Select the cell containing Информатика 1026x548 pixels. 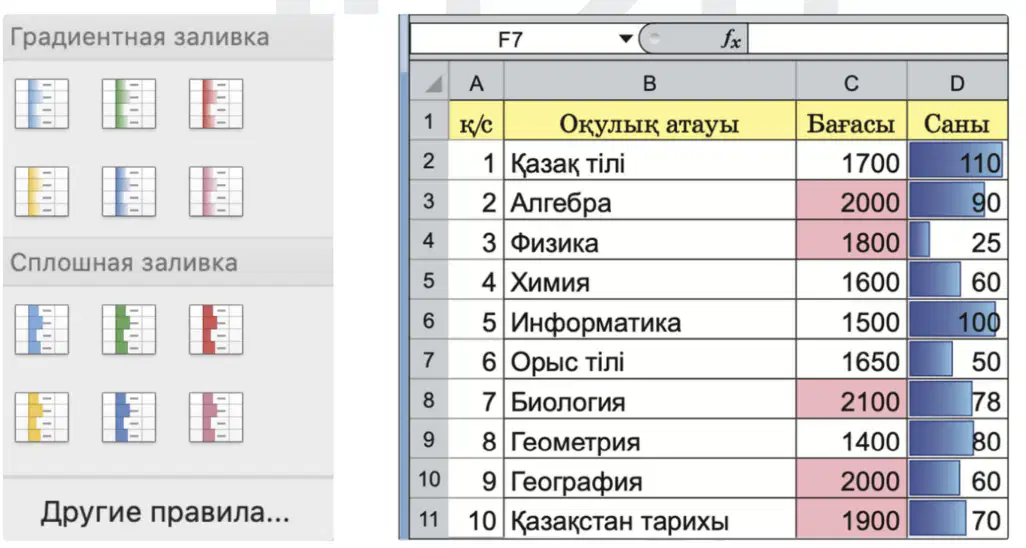pyautogui.click(x=649, y=321)
